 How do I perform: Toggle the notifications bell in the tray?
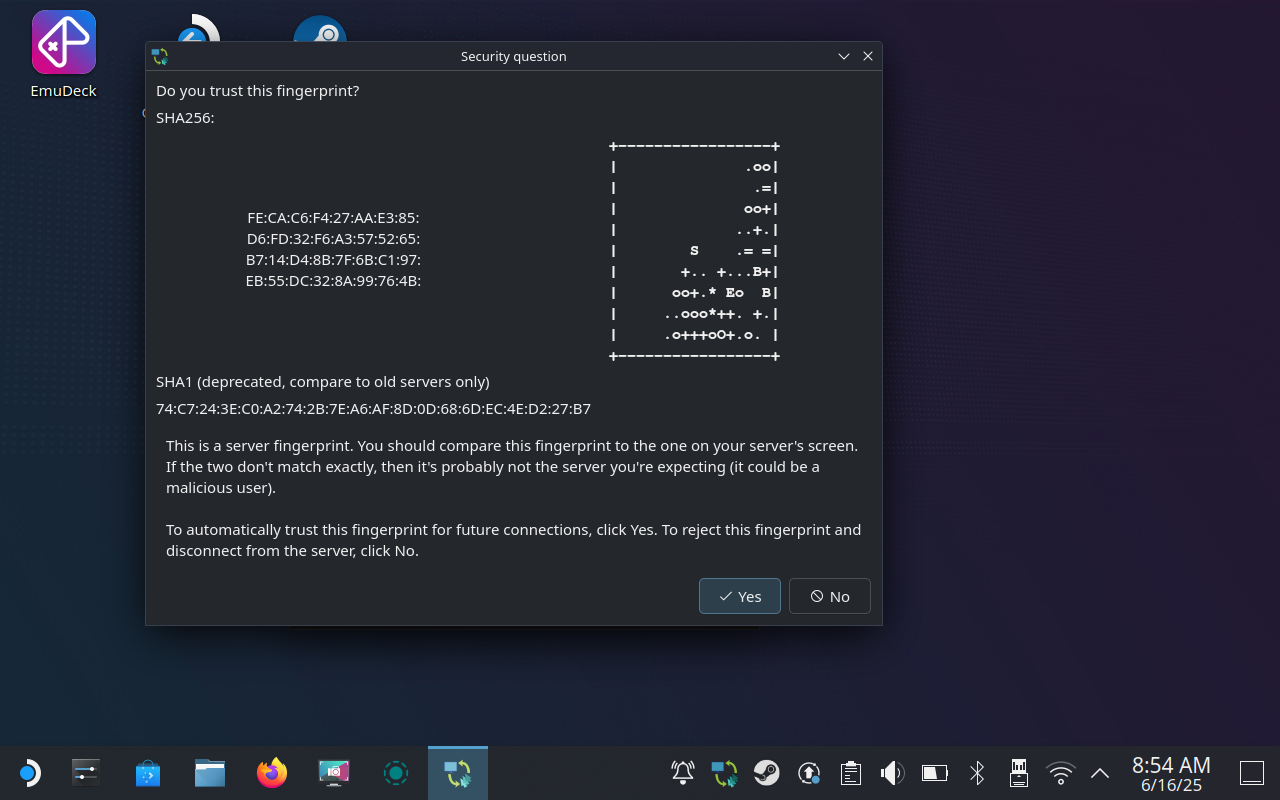coord(682,772)
